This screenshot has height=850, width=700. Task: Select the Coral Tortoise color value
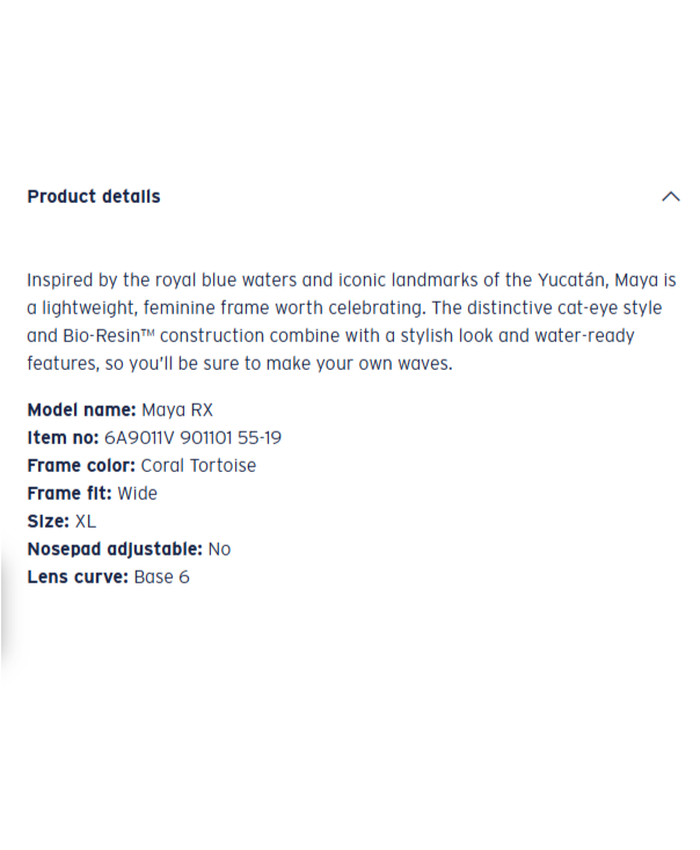(x=198, y=466)
